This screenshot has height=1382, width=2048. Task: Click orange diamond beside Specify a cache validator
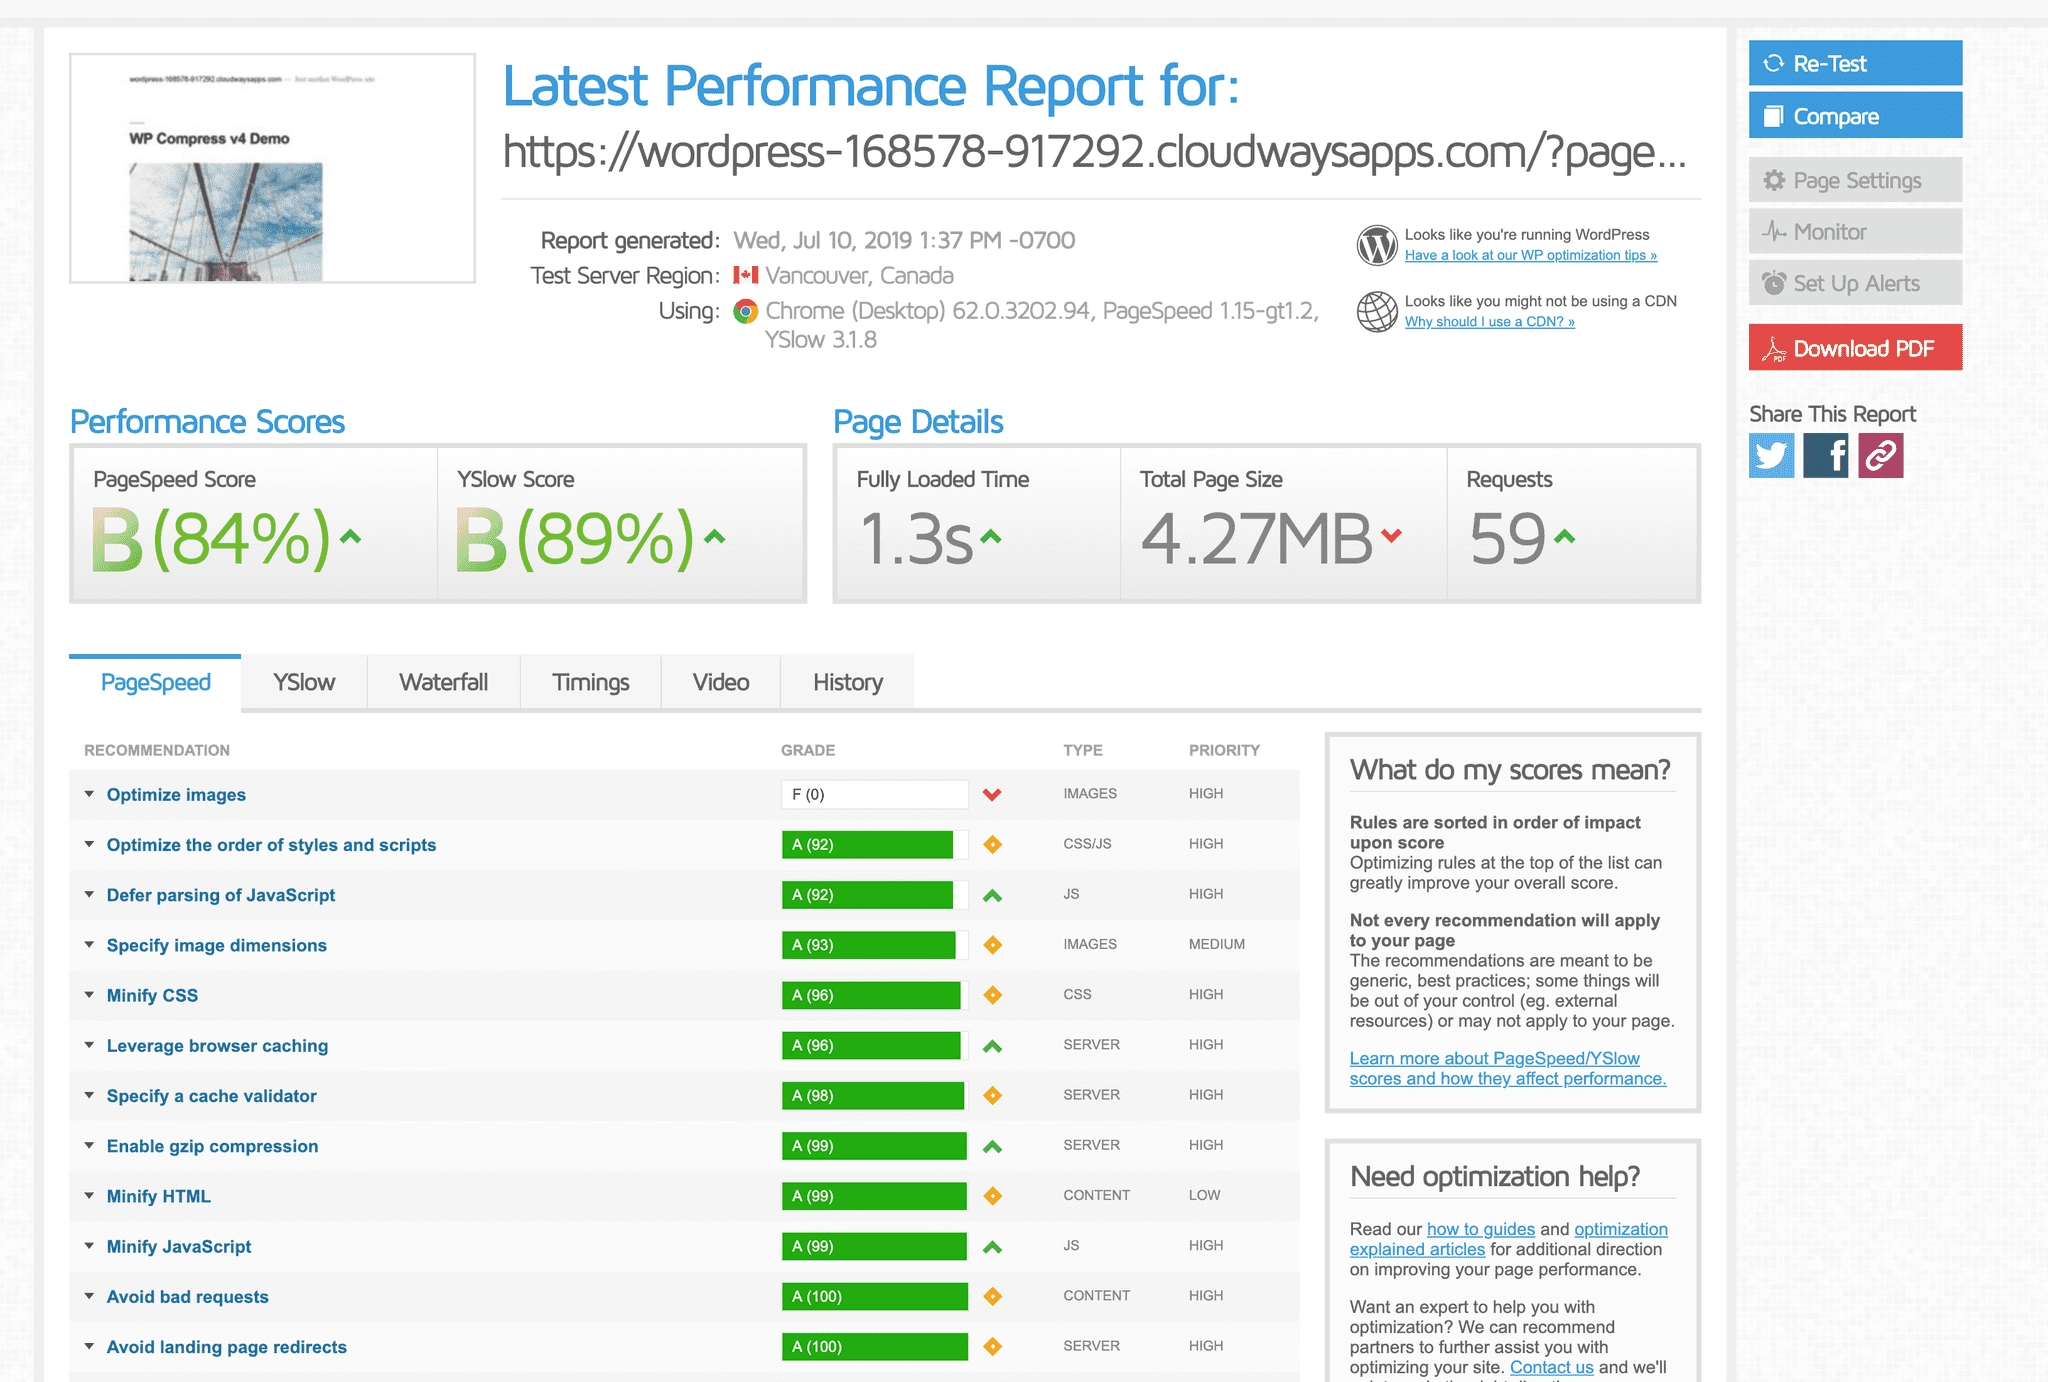click(992, 1096)
